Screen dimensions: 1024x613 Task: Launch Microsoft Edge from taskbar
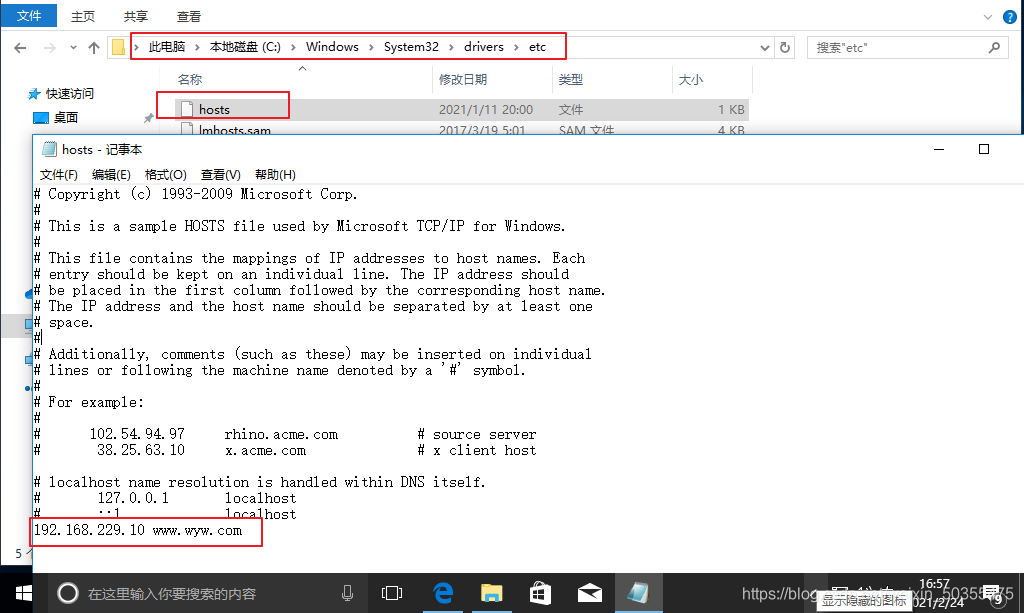tap(443, 593)
